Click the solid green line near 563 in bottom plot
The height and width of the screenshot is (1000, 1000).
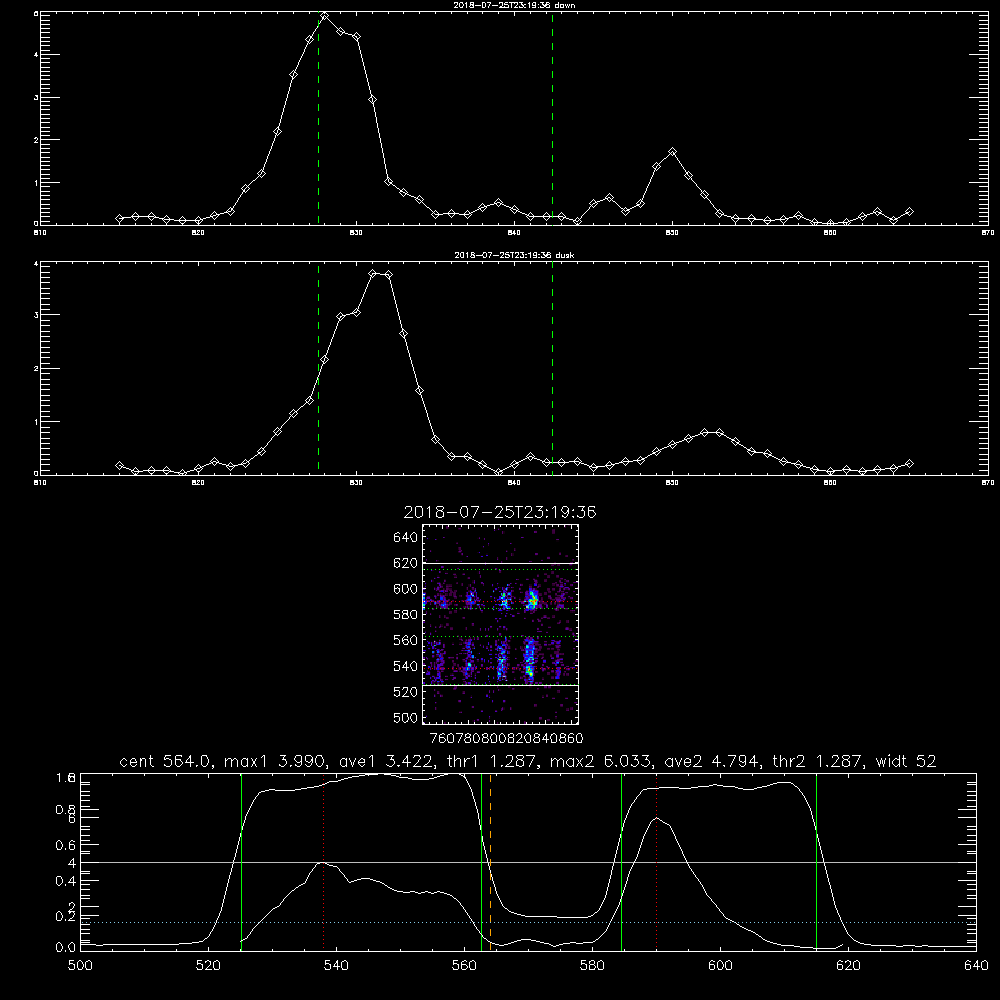(482, 861)
